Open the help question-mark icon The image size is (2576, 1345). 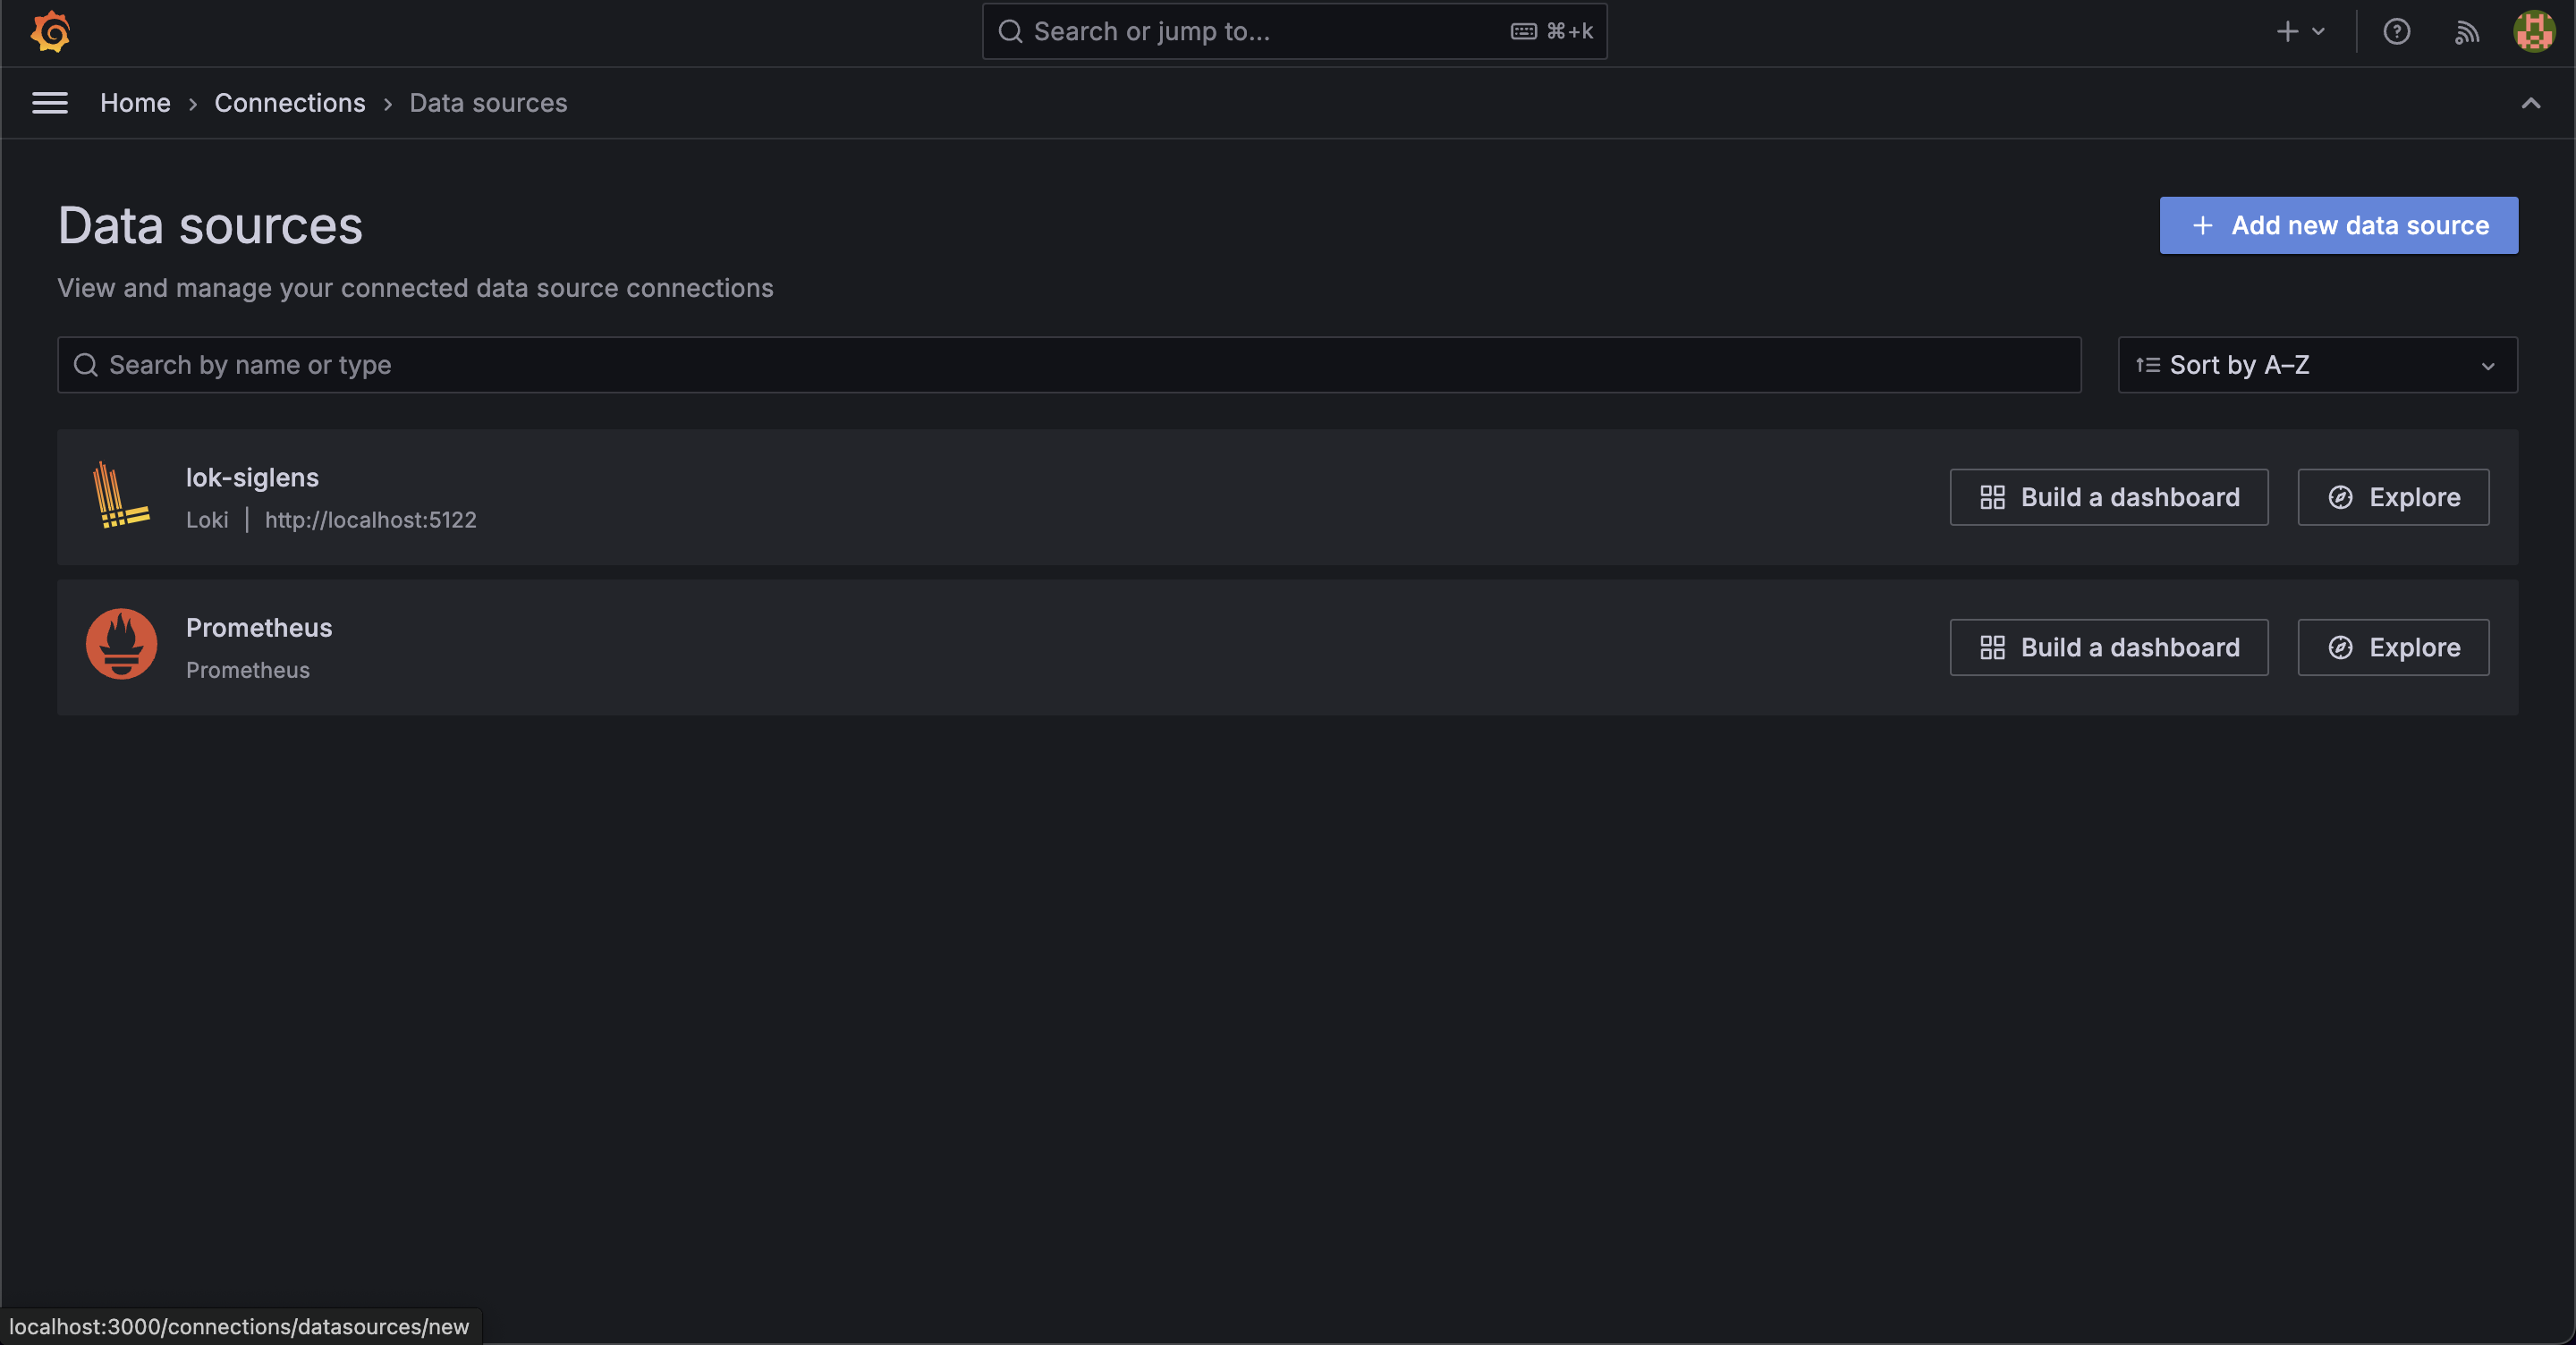click(x=2396, y=32)
